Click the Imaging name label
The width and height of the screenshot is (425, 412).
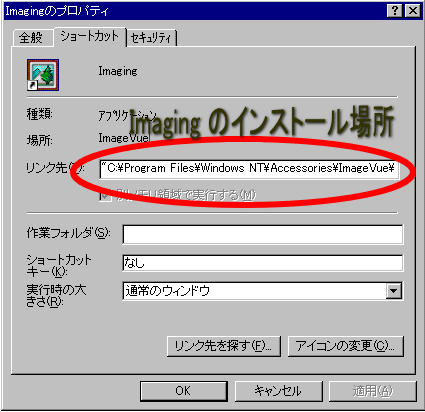pos(118,71)
